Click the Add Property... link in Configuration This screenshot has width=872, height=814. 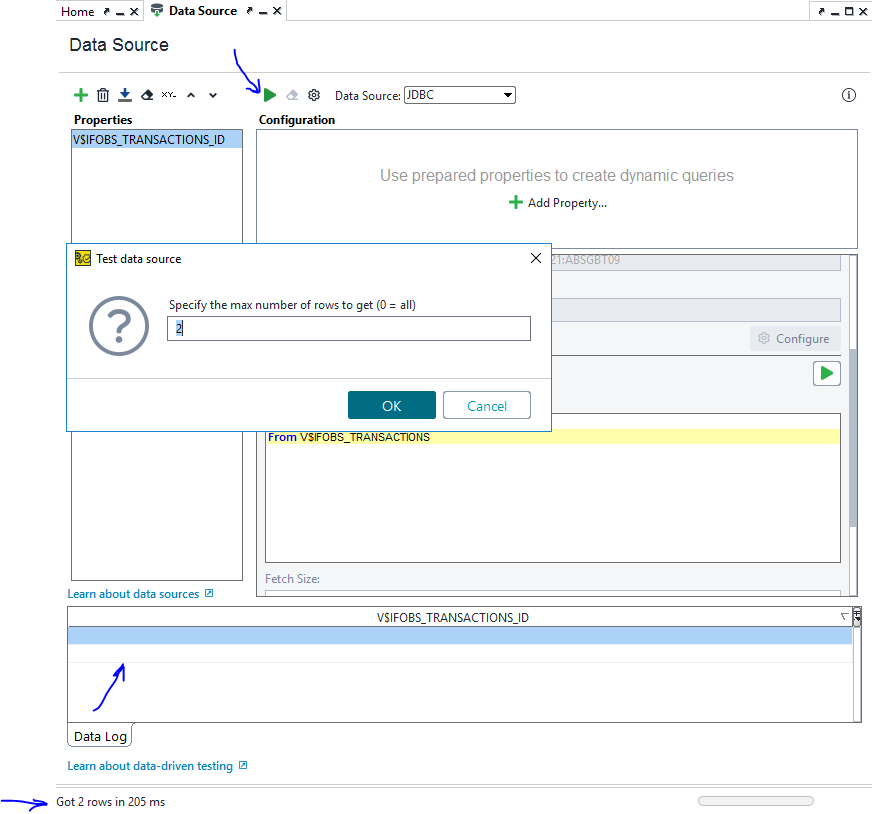566,203
